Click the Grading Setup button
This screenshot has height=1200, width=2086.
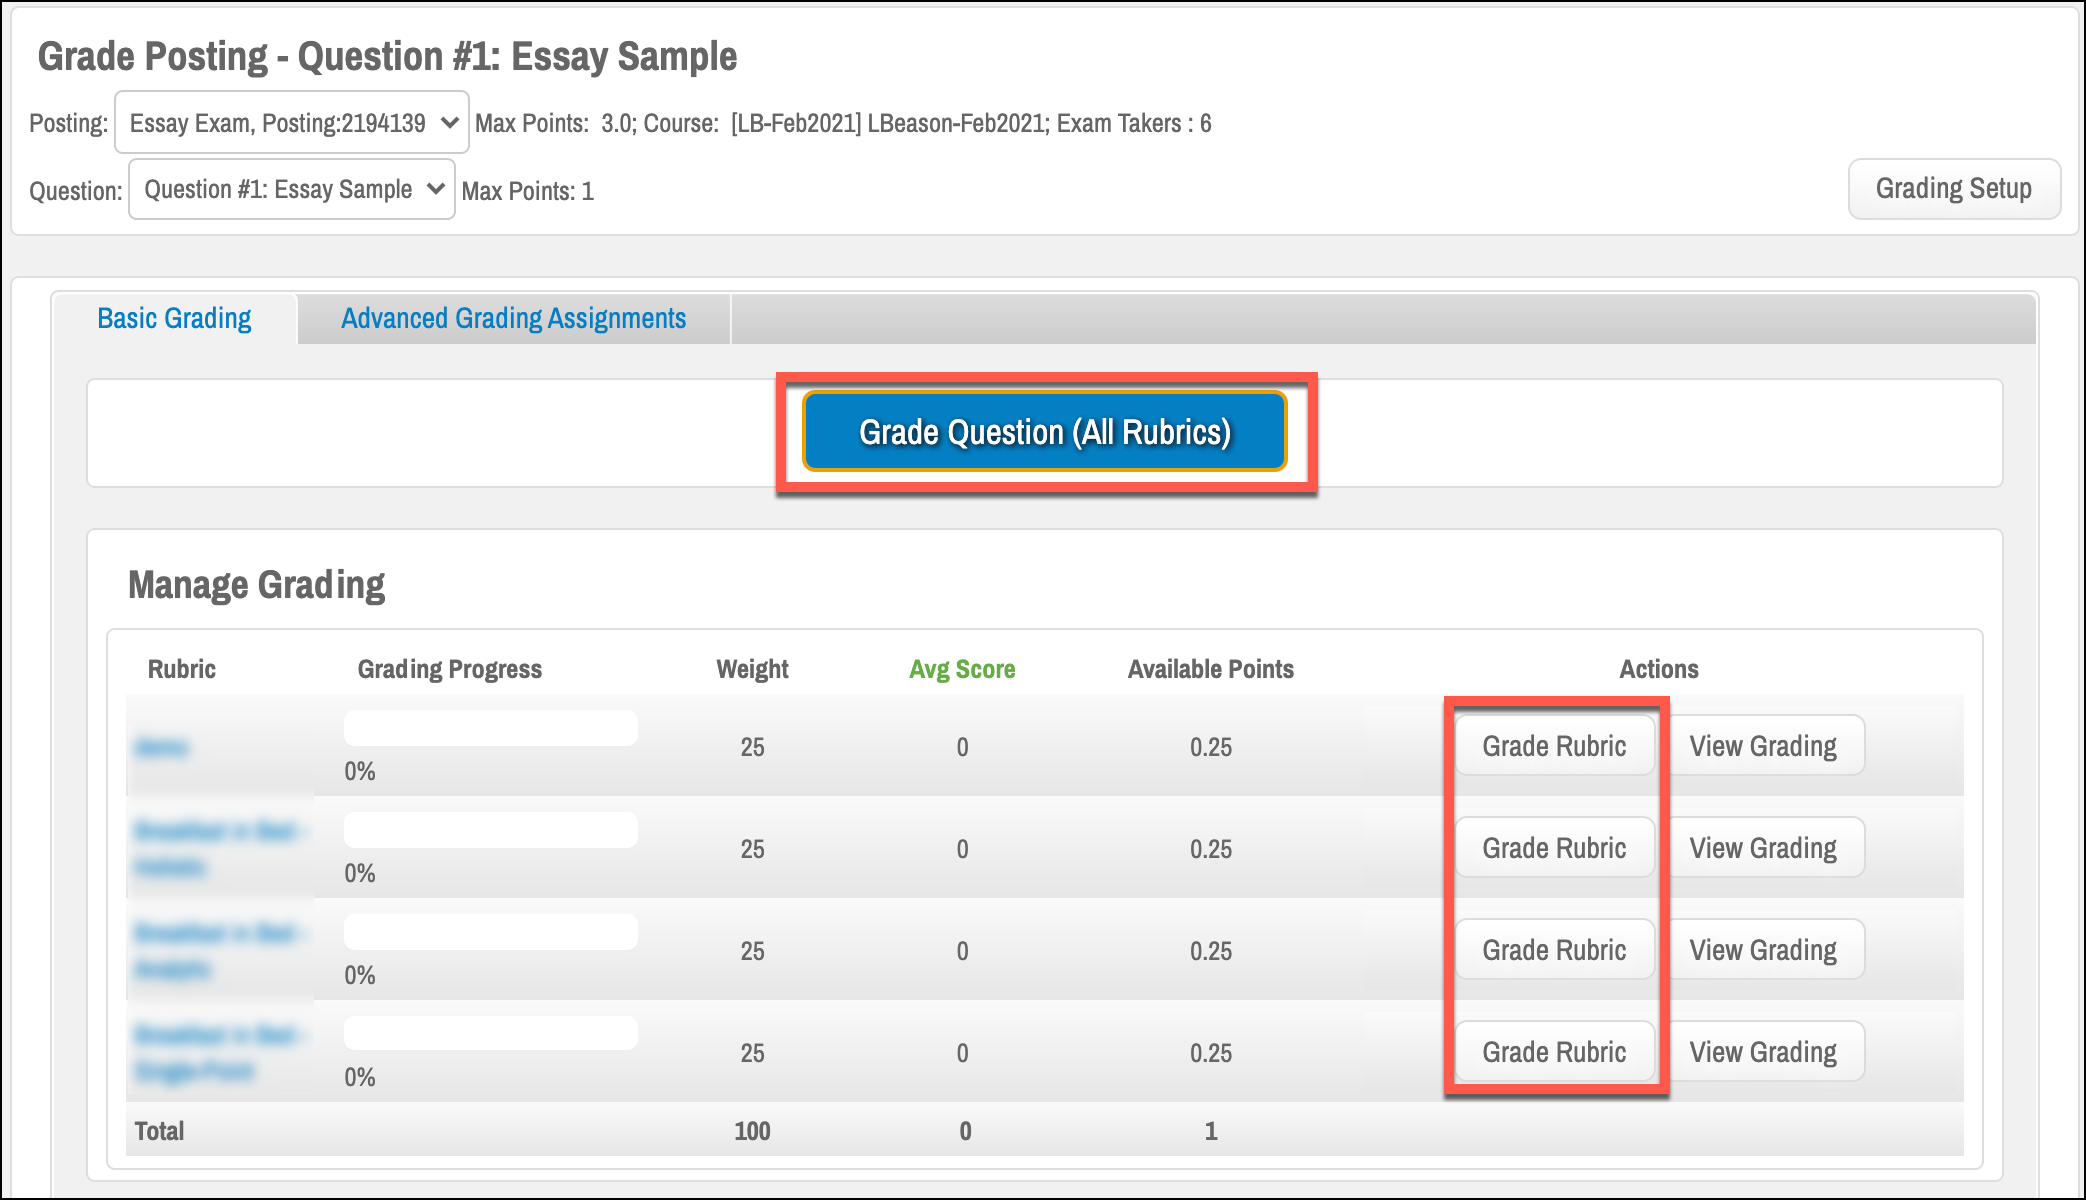click(1954, 188)
